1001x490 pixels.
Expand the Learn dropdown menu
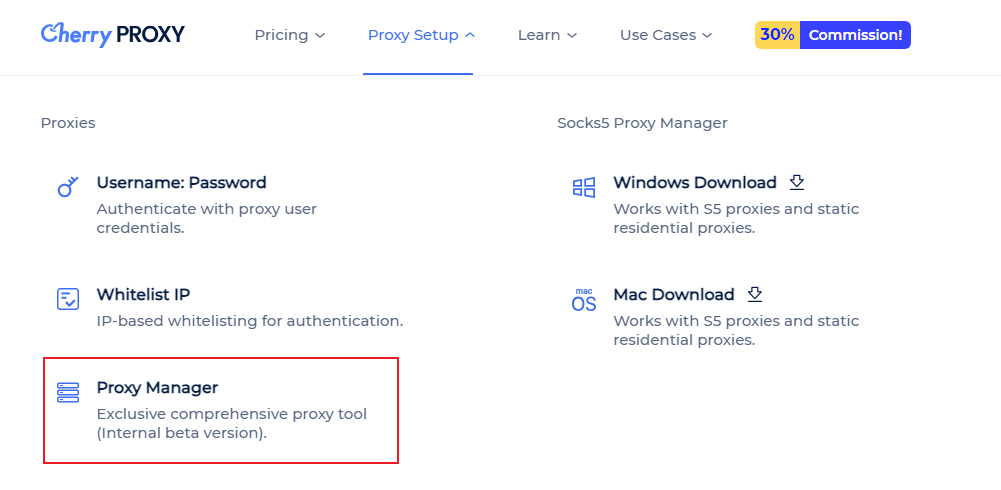click(547, 35)
